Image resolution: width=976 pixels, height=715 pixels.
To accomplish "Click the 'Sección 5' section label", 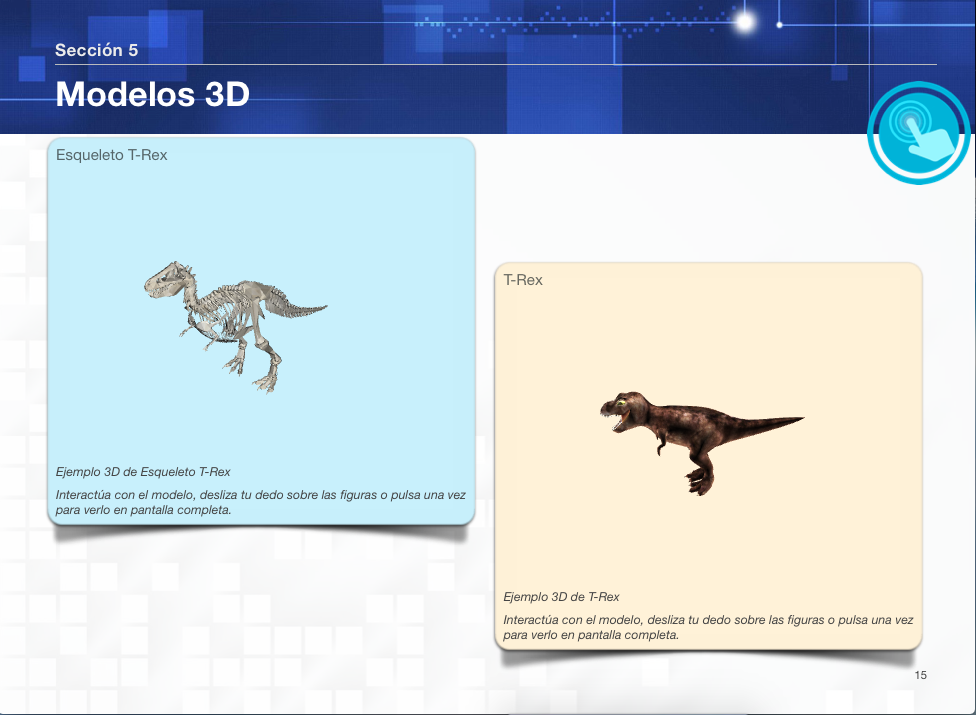I will (x=96, y=50).
